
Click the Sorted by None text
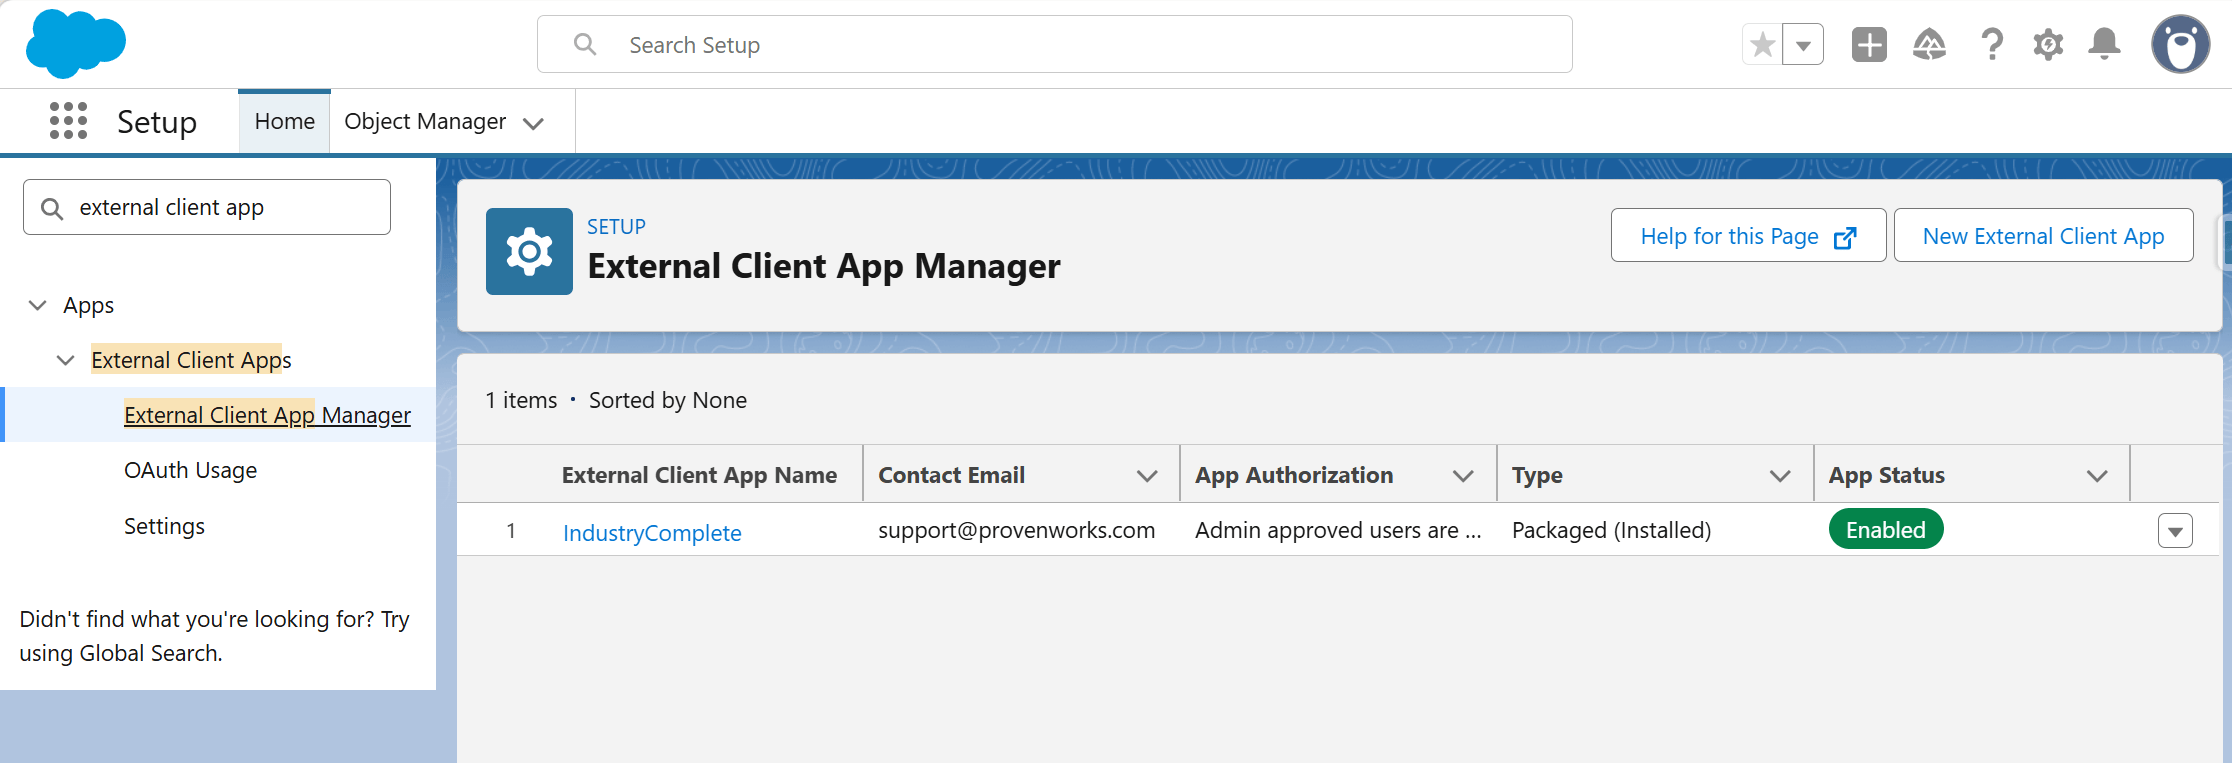[668, 400]
